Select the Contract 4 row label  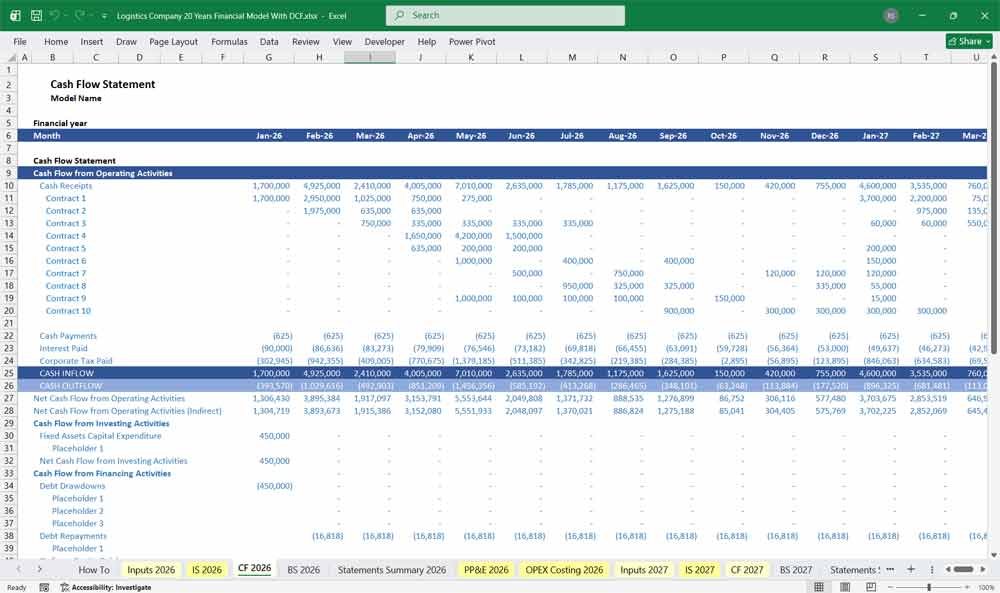point(66,236)
